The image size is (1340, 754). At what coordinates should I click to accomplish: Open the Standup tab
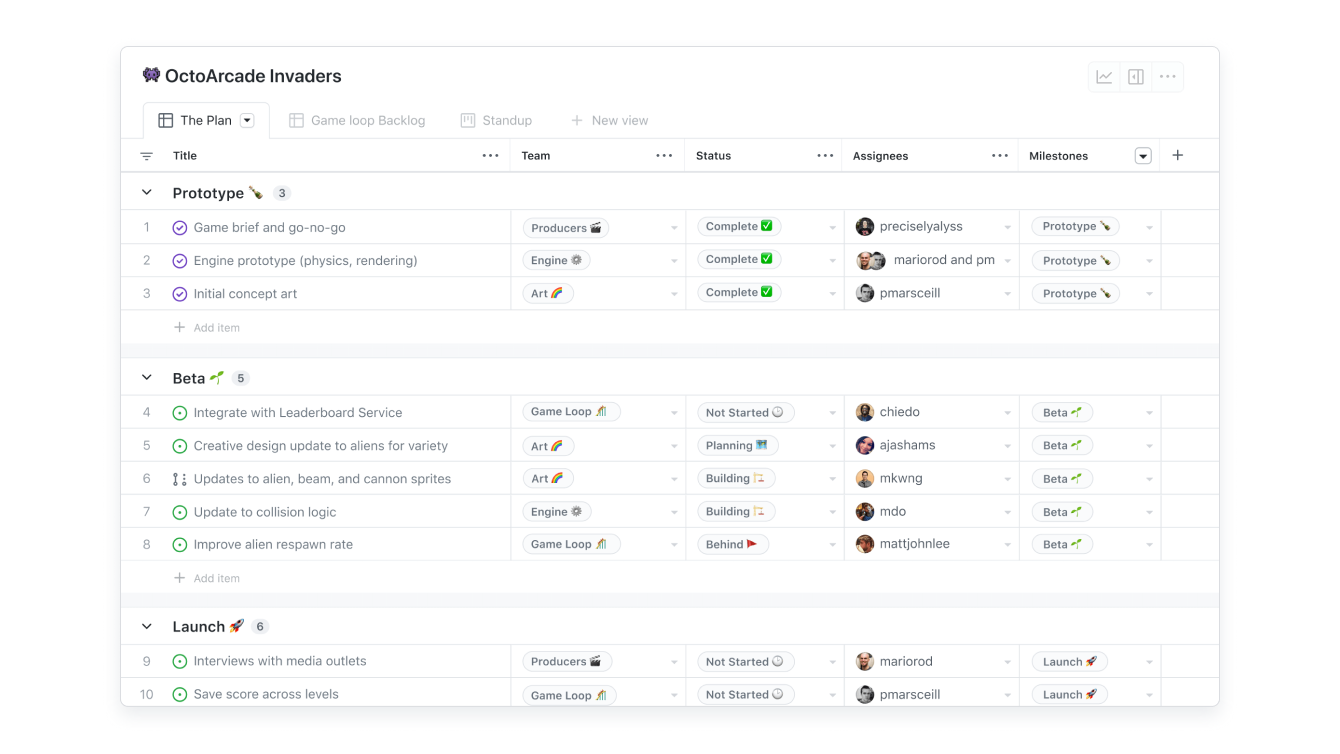(507, 119)
